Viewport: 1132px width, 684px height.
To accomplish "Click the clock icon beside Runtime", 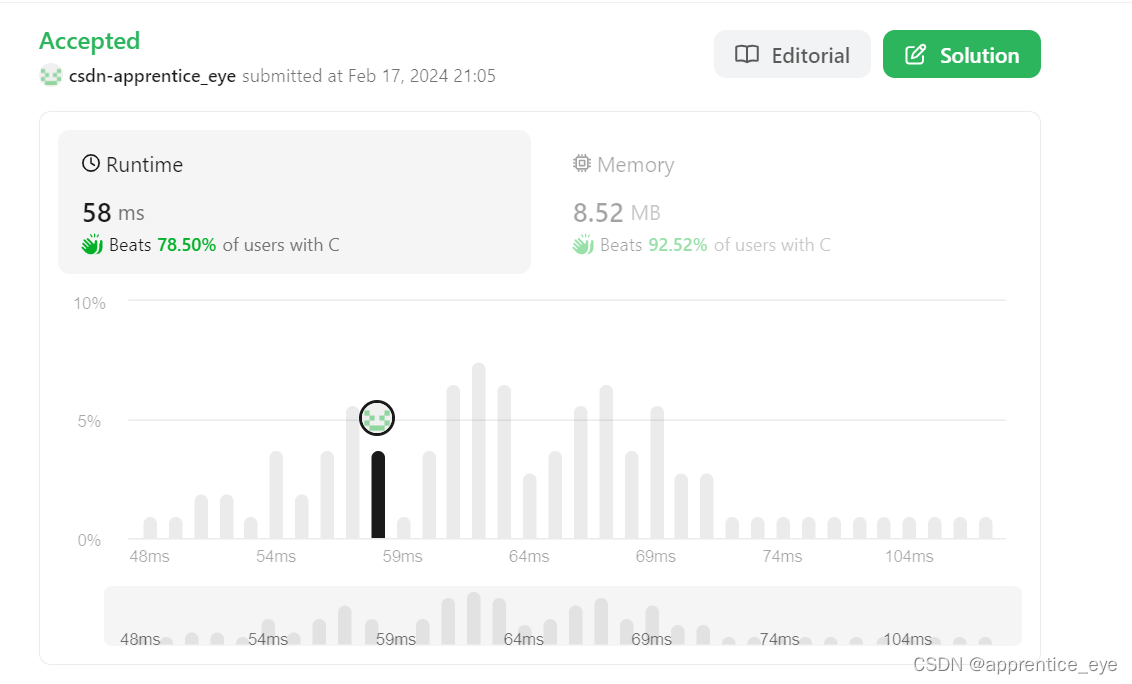I will click(90, 163).
